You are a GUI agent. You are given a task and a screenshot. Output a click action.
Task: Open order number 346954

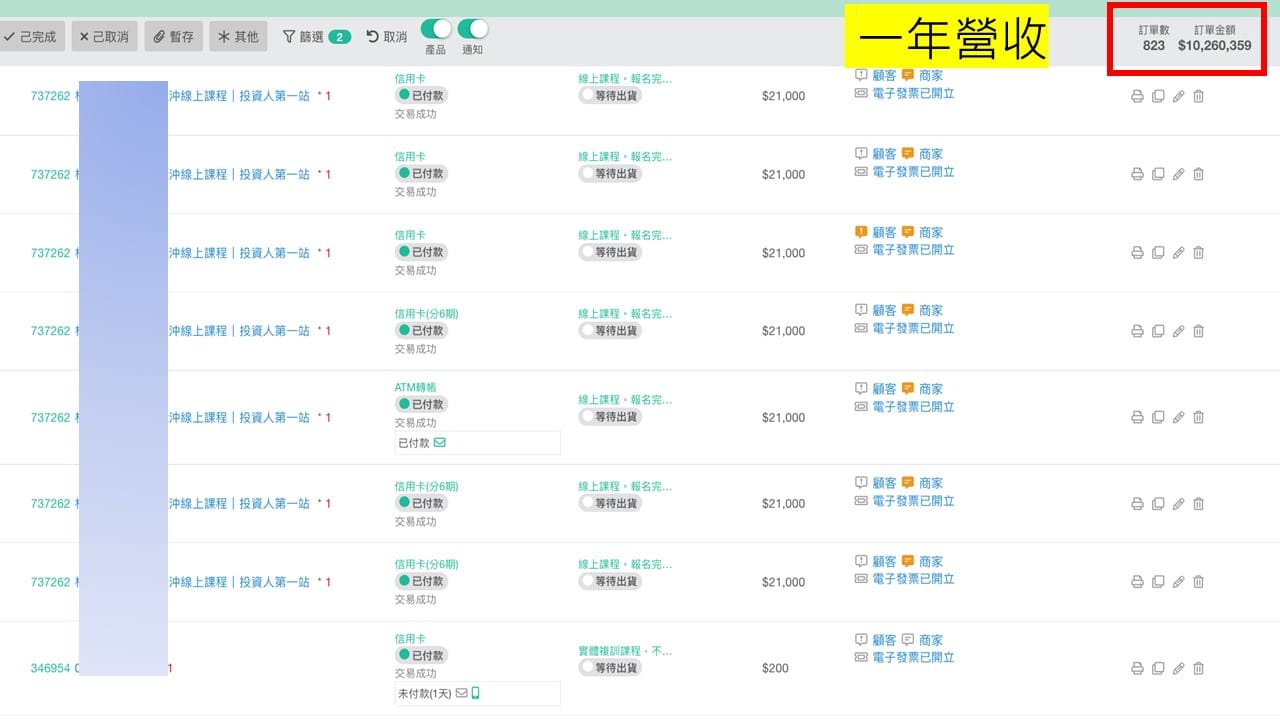coord(50,668)
